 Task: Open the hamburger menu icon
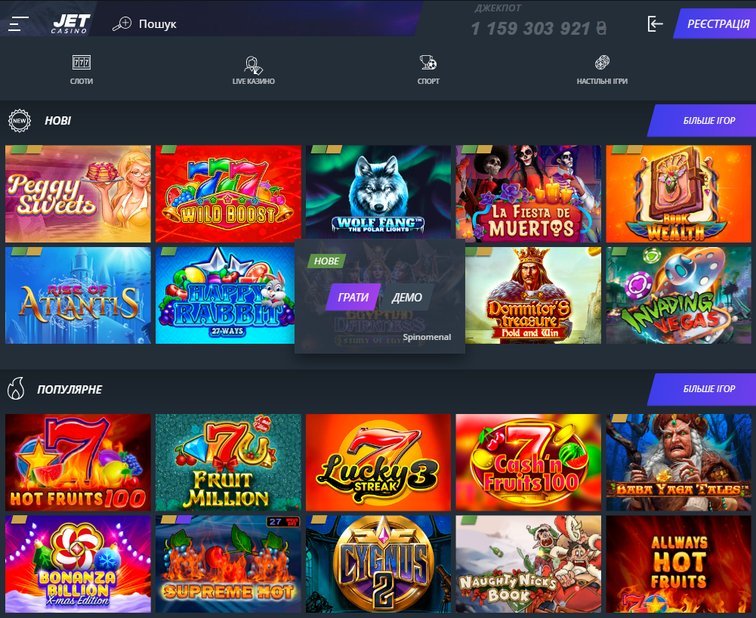pos(18,24)
